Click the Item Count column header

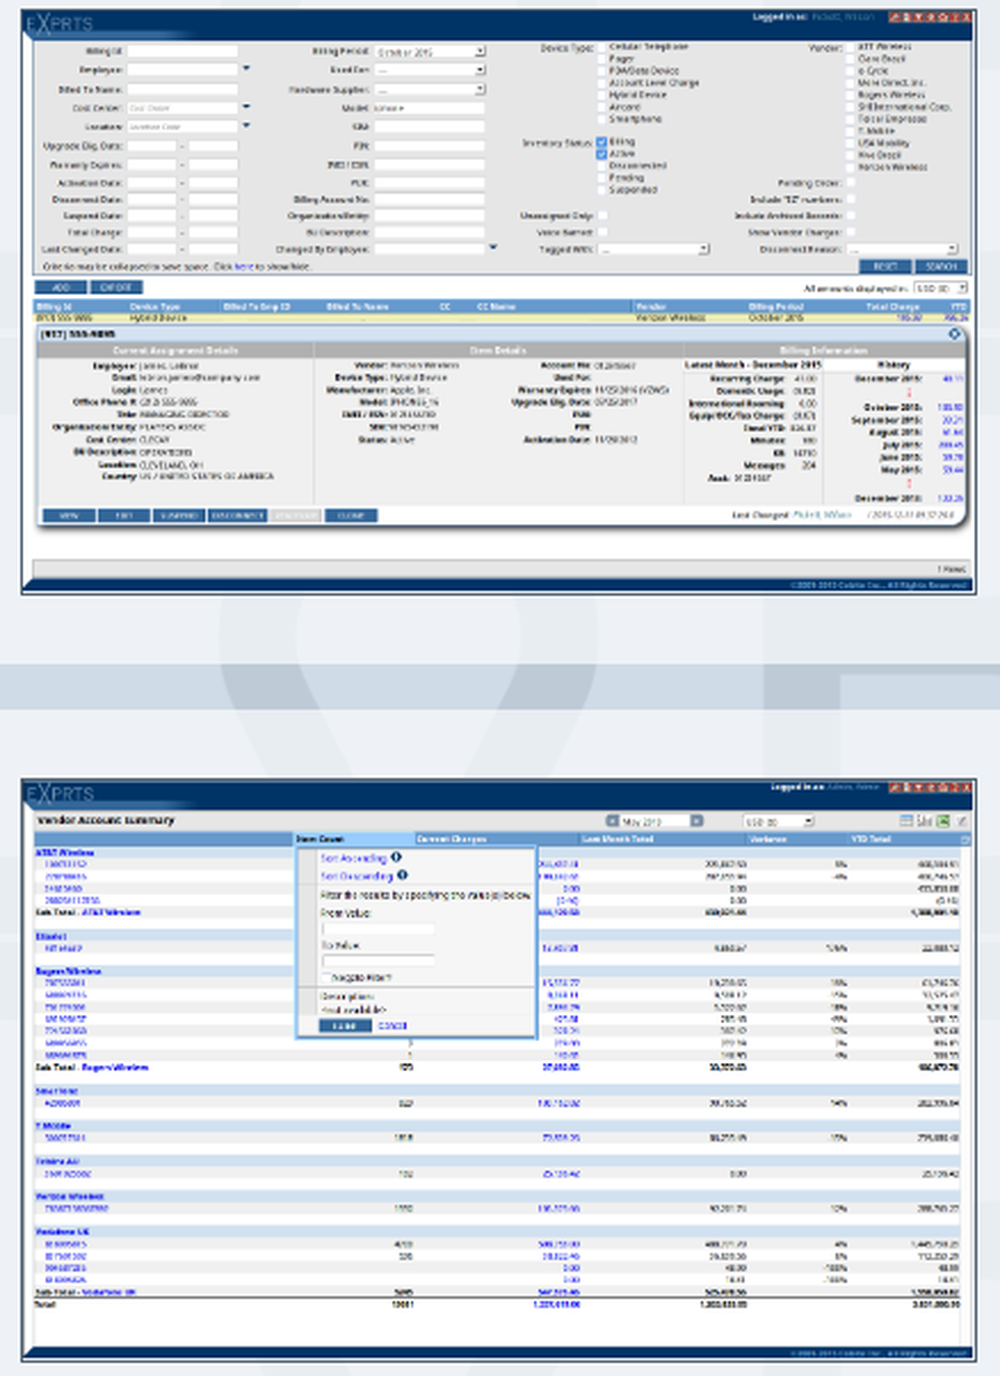[x=354, y=839]
